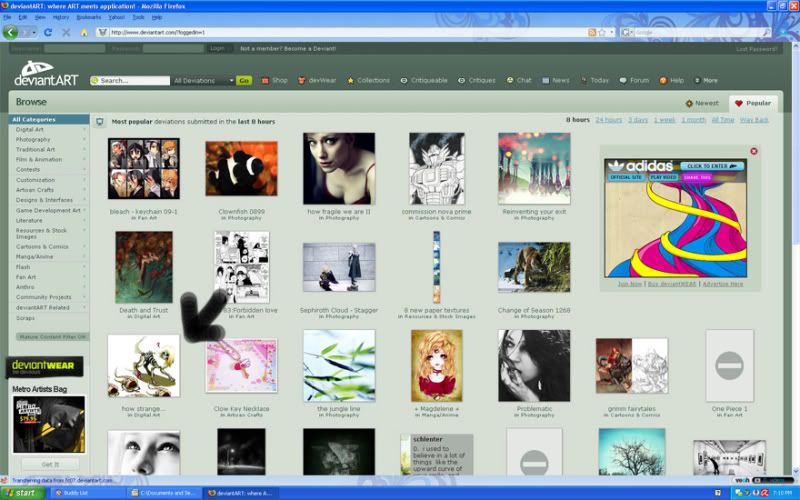This screenshot has height=500, width=800.
Task: Open the Literature category
Action: pos(29,221)
